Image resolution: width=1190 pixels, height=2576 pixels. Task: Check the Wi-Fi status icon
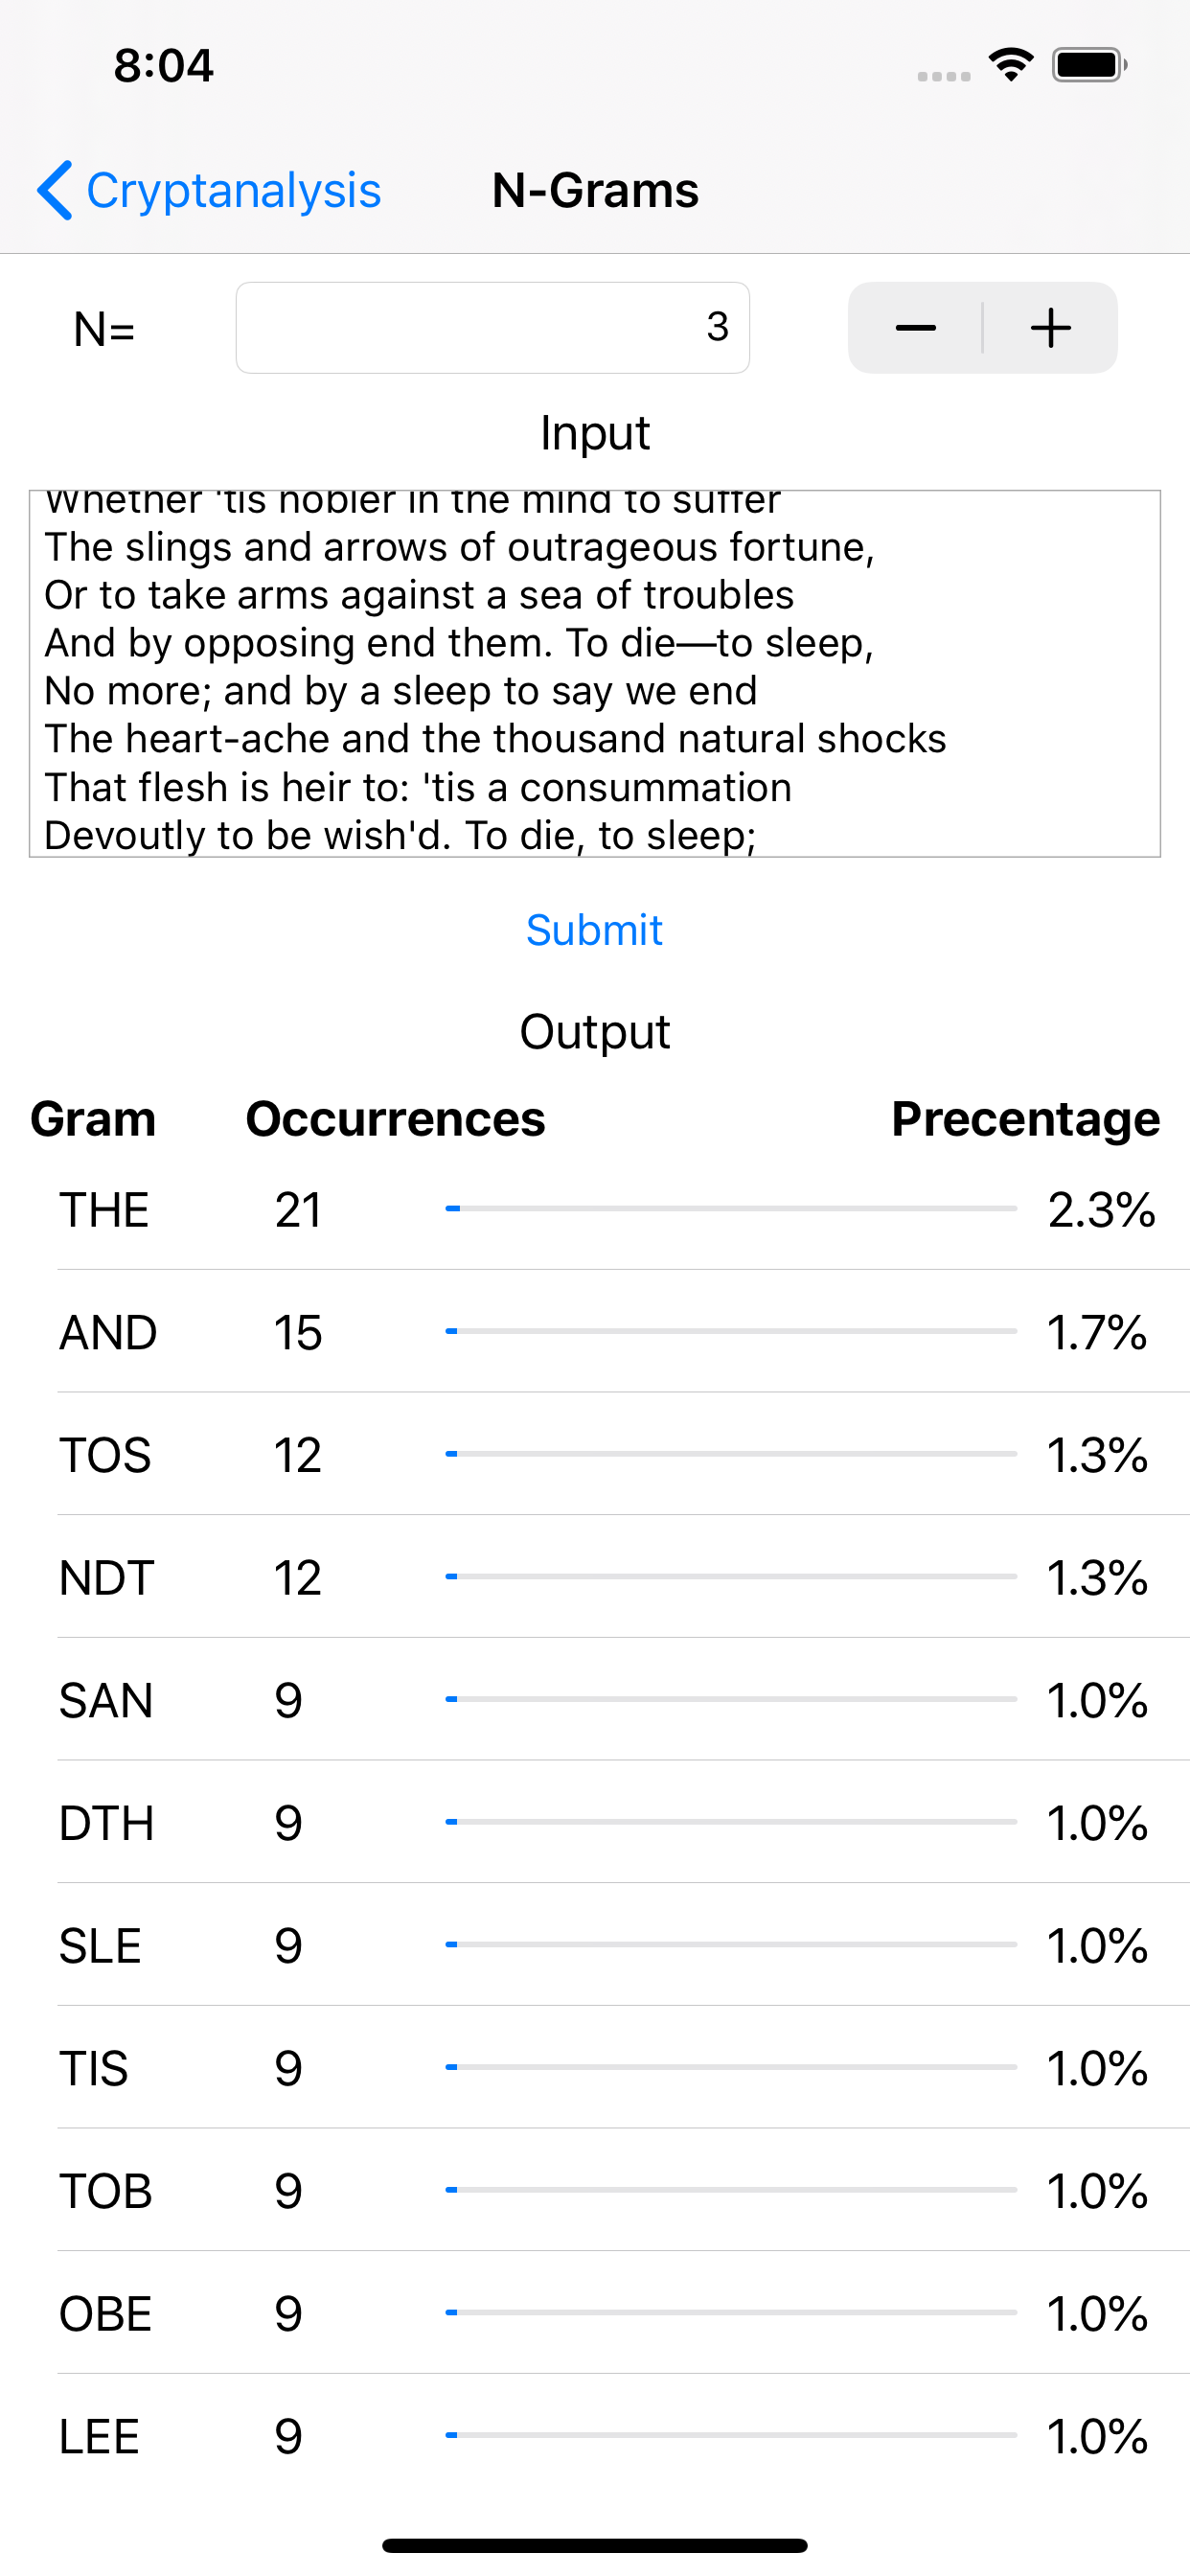click(x=1011, y=65)
